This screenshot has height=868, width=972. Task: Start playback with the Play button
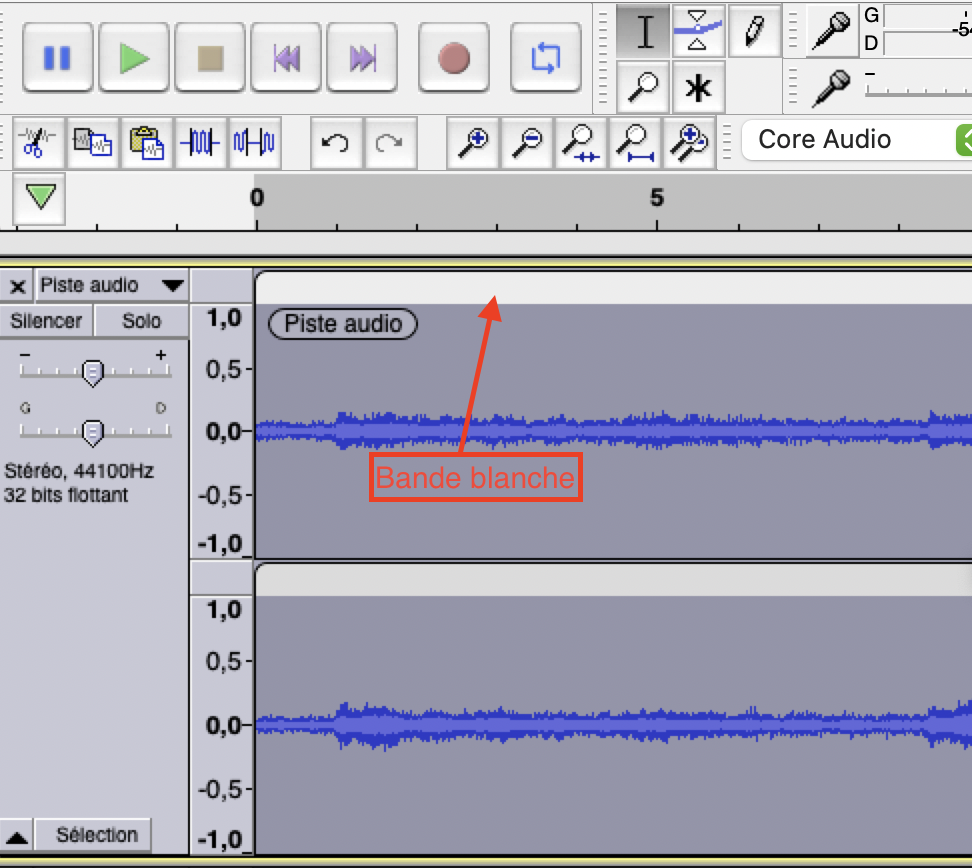pos(134,56)
